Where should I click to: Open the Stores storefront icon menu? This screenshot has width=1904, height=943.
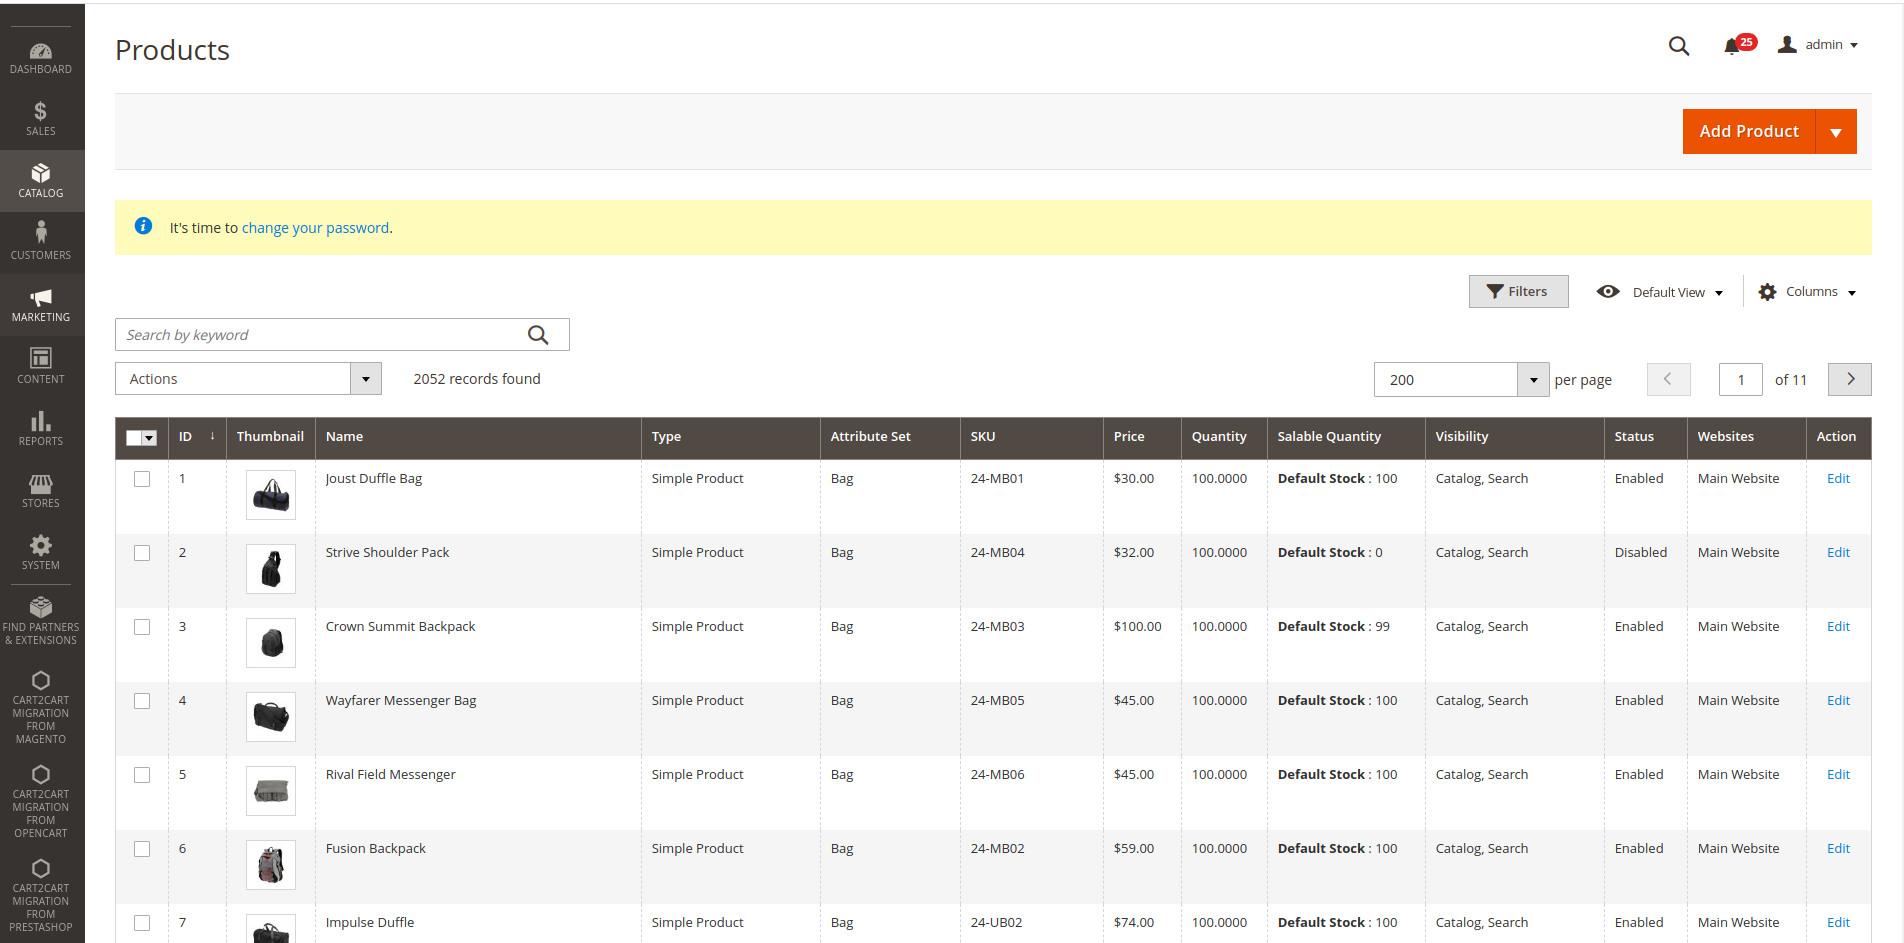(41, 491)
